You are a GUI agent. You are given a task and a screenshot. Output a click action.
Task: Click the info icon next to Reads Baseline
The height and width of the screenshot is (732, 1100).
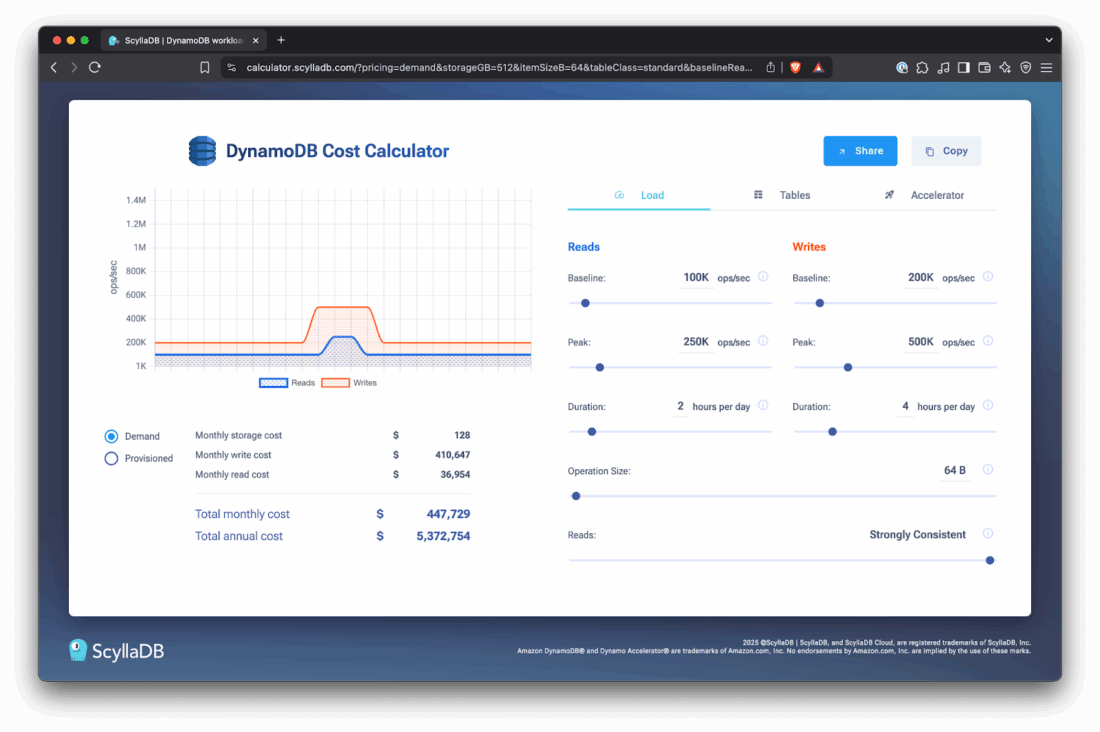click(x=763, y=277)
